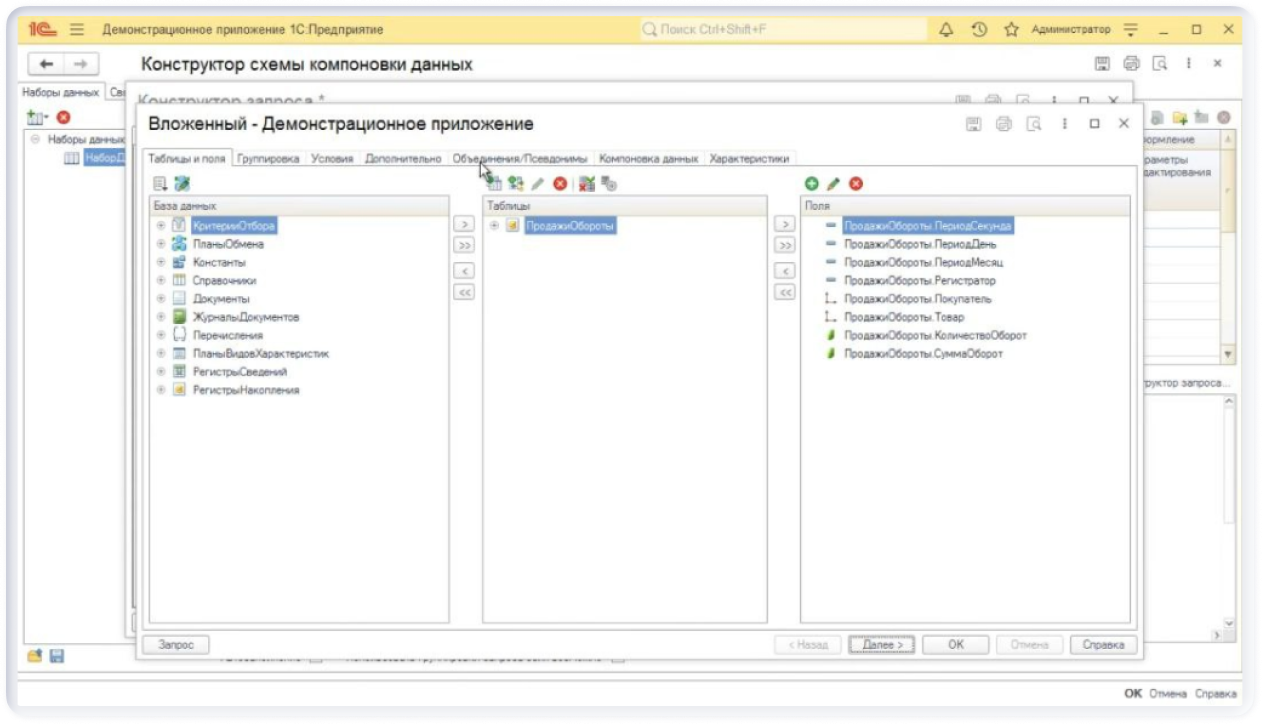Click the Запрос button
Image resolution: width=1262 pixels, height=724 pixels.
[x=176, y=645]
